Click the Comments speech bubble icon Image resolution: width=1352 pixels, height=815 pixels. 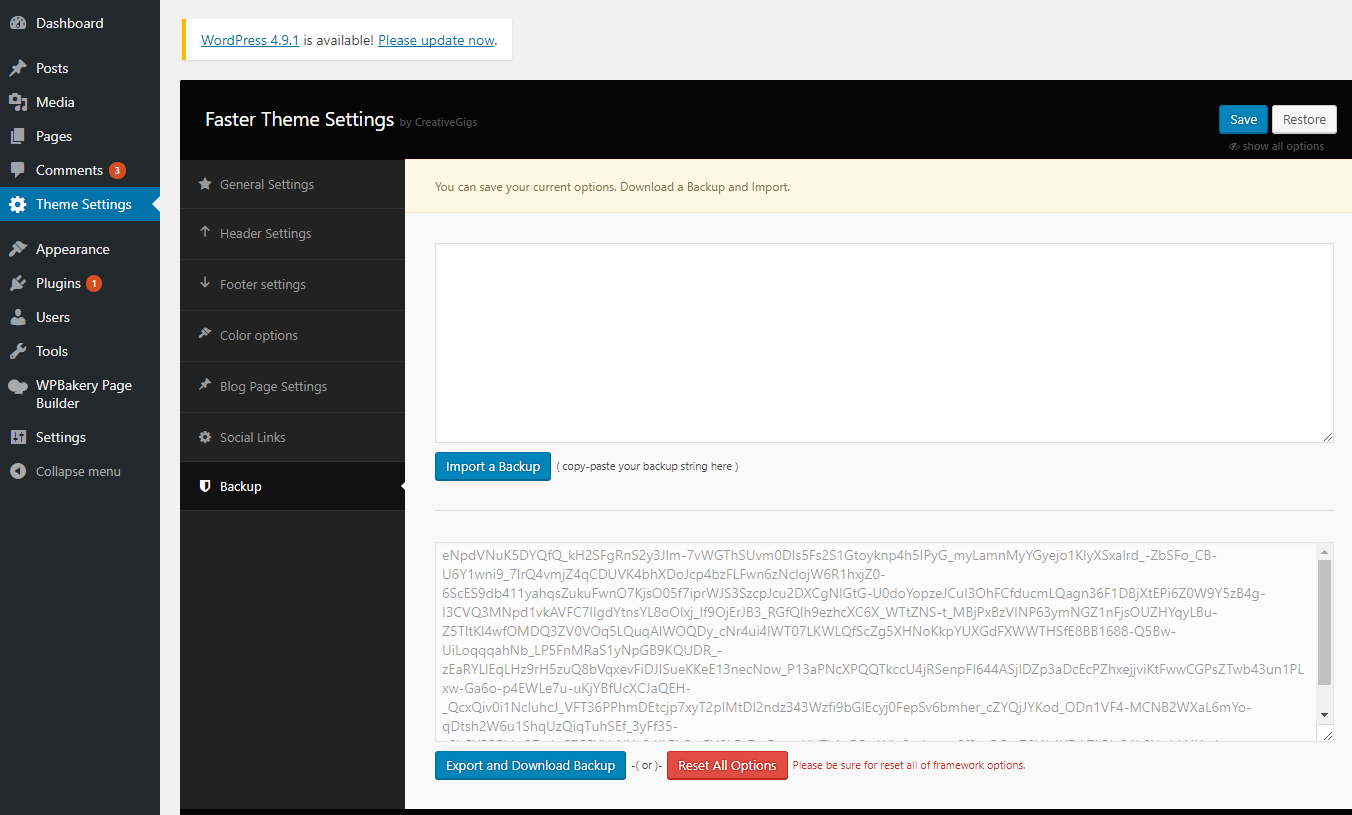coord(18,170)
